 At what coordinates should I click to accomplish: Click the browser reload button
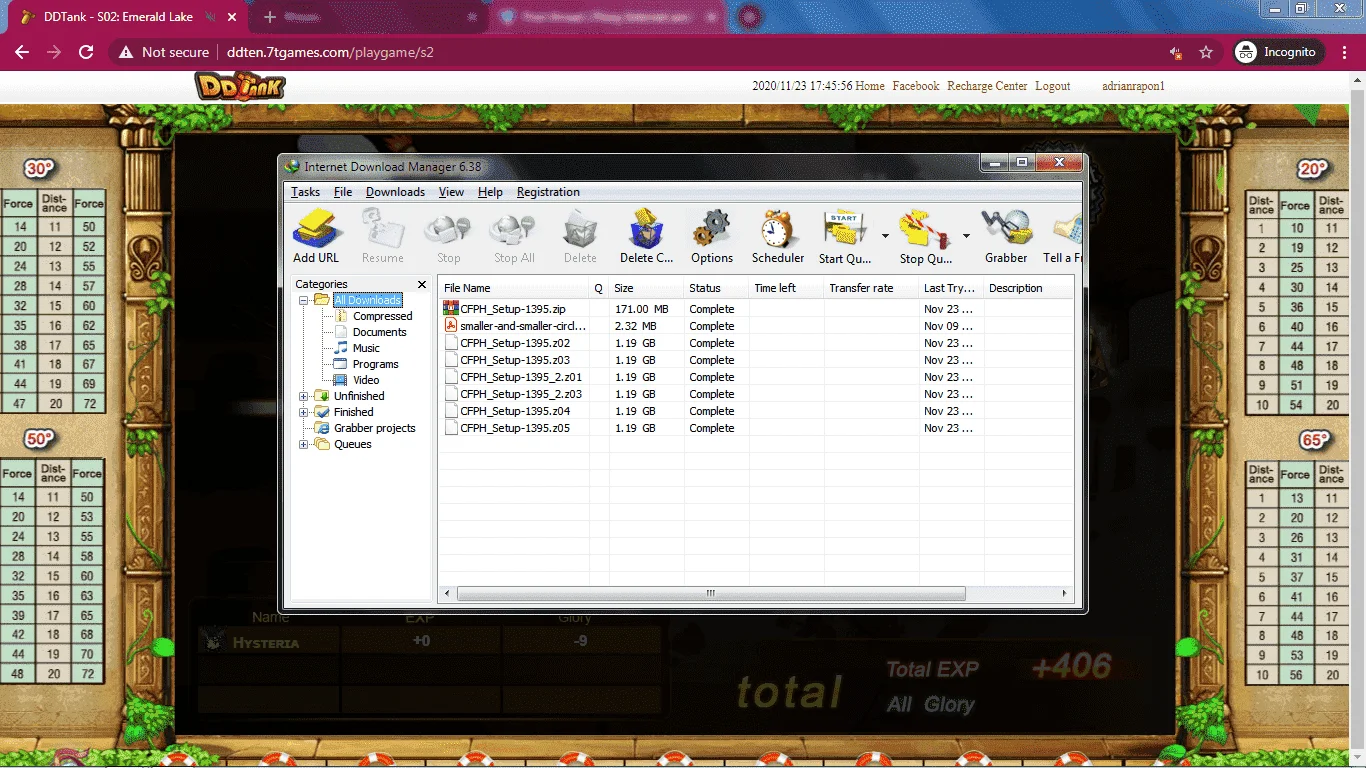tap(86, 52)
